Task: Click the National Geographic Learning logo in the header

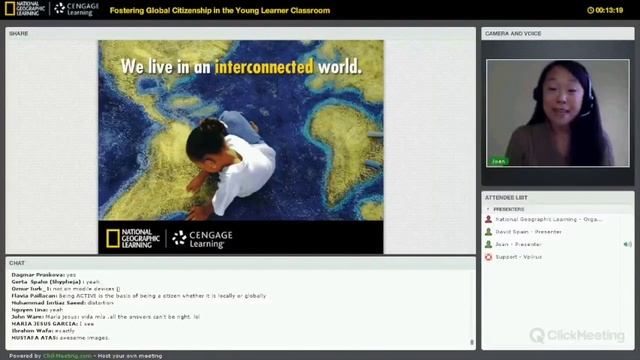Action: pyautogui.click(x=24, y=9)
